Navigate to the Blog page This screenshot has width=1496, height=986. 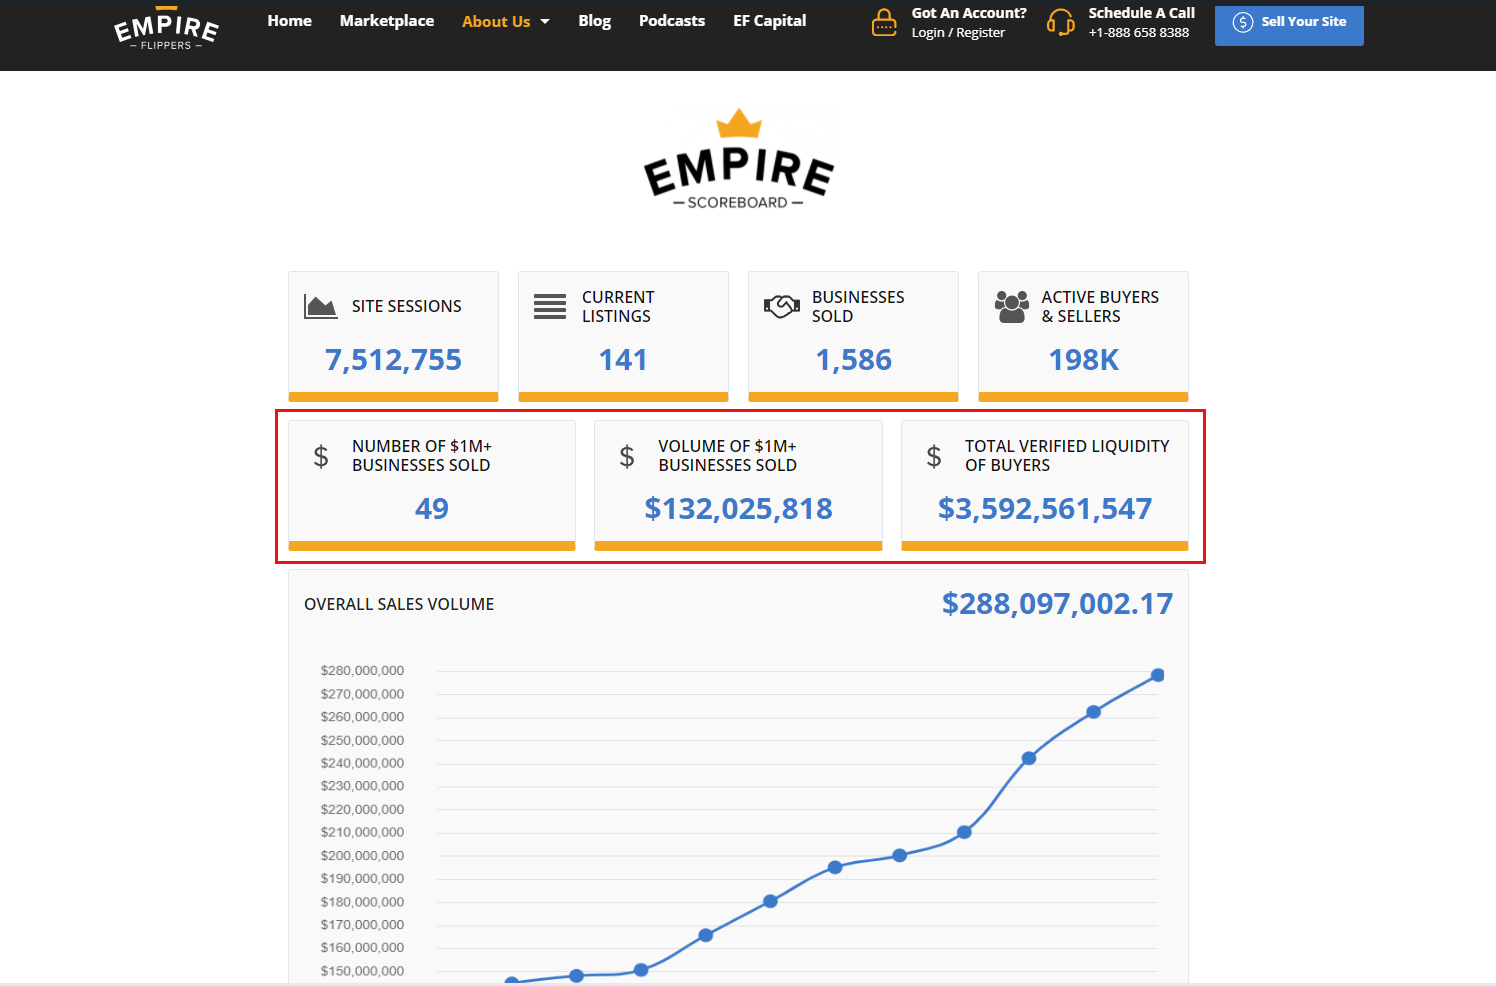pos(595,20)
